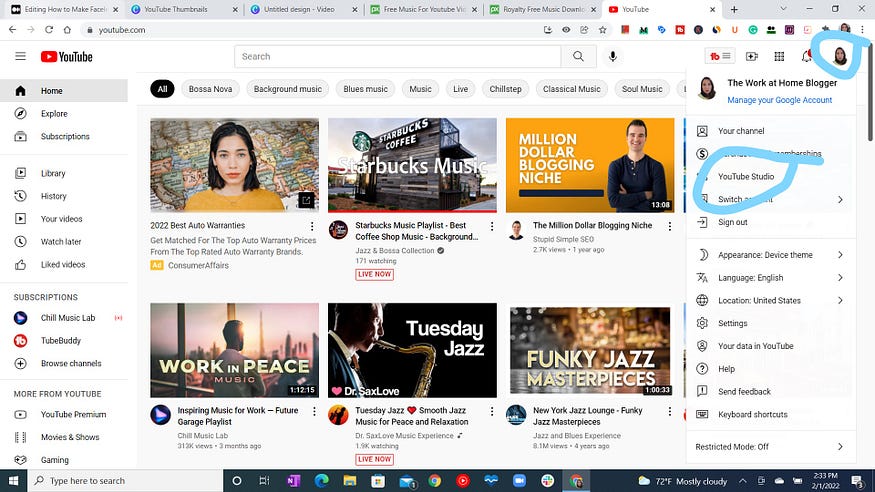
Task: Expand Location: United States submenu
Action: click(x=771, y=300)
